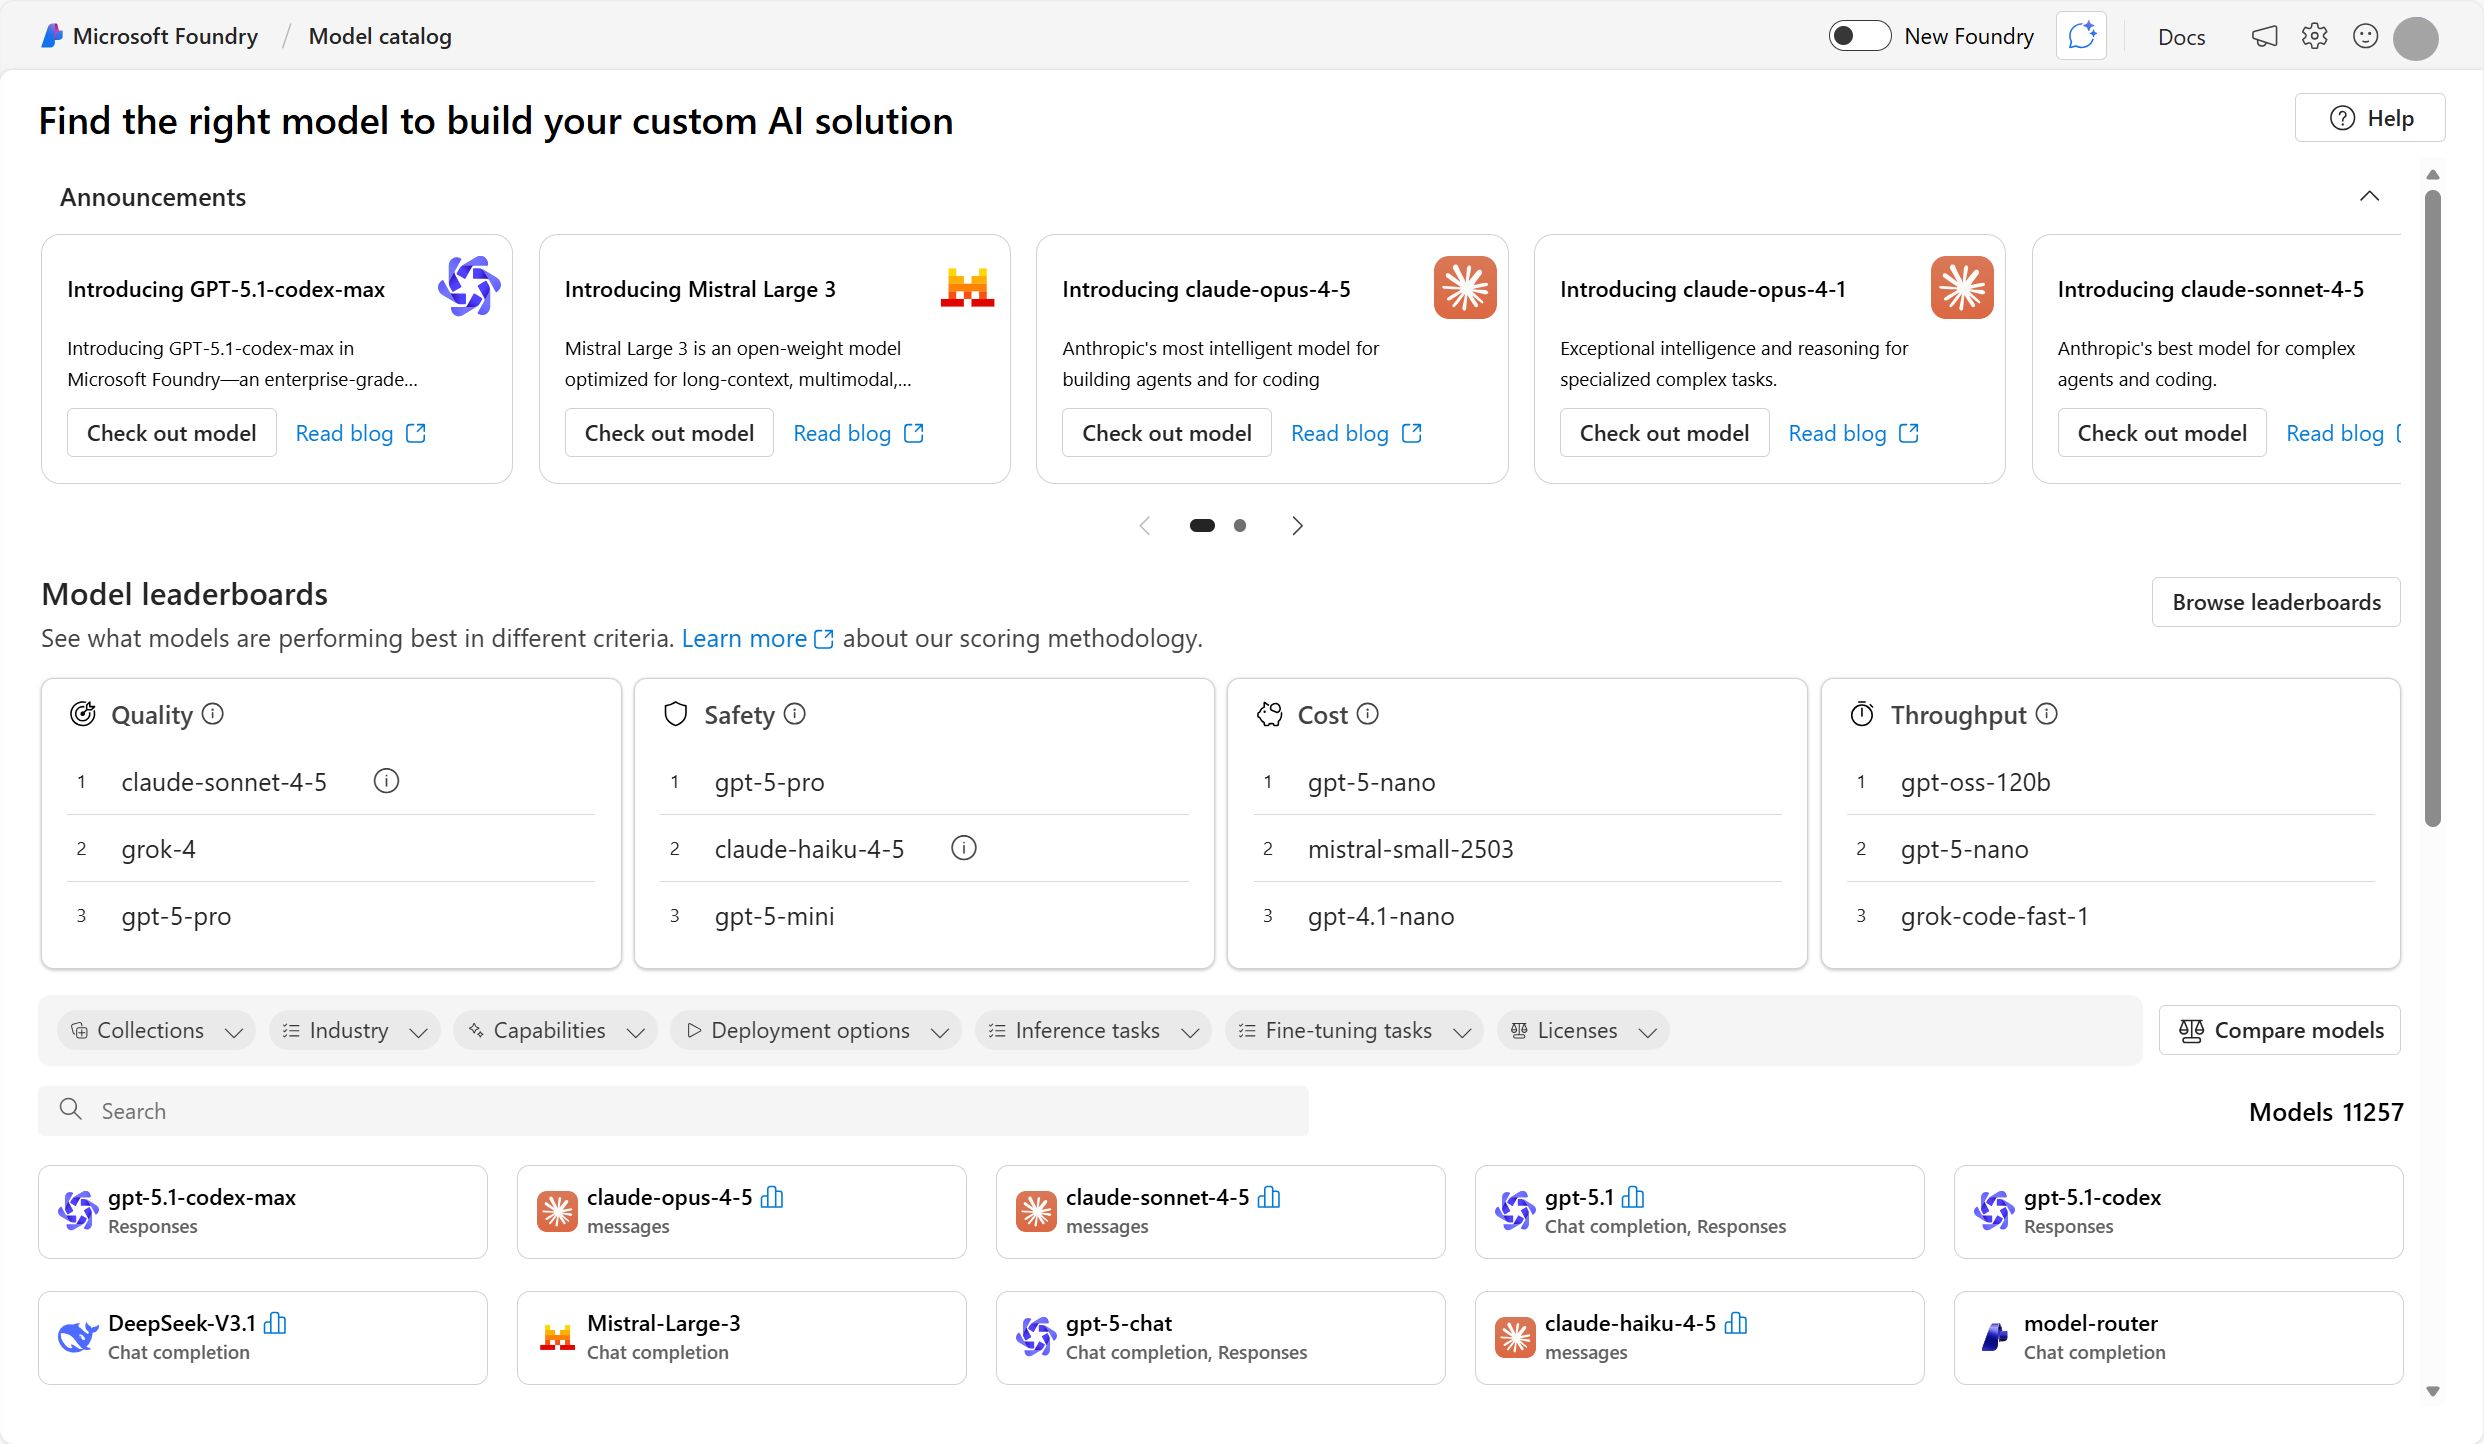Give feedback via the smiley face icon
Image resolution: width=2484 pixels, height=1444 pixels.
click(2366, 35)
